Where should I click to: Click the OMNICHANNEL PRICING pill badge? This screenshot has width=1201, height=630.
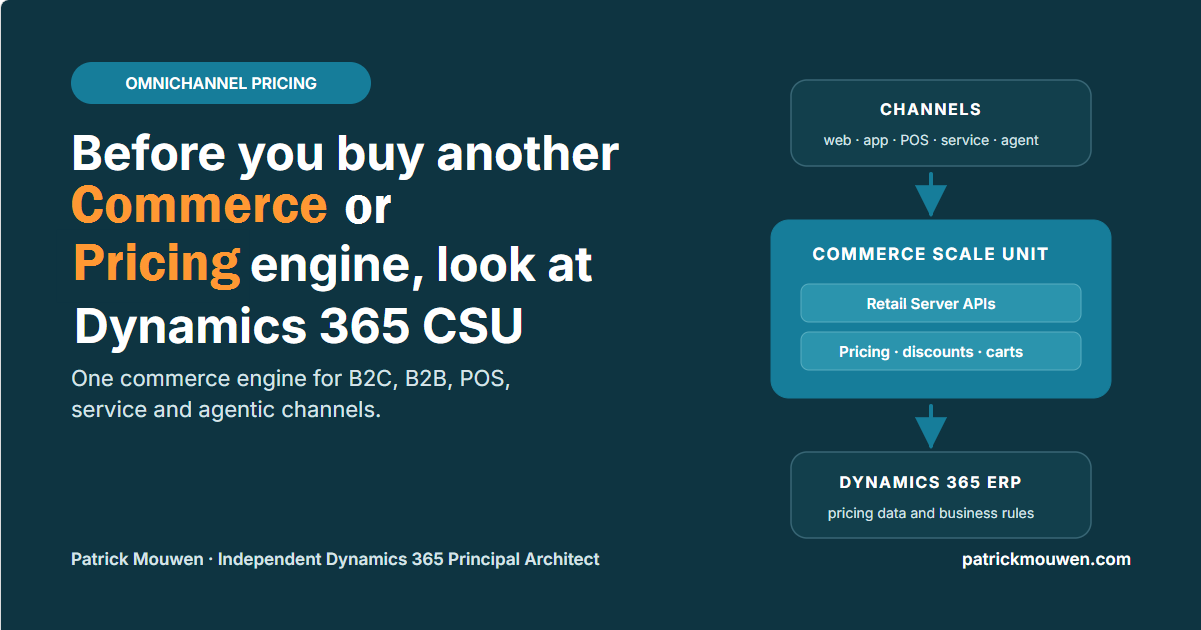(221, 83)
